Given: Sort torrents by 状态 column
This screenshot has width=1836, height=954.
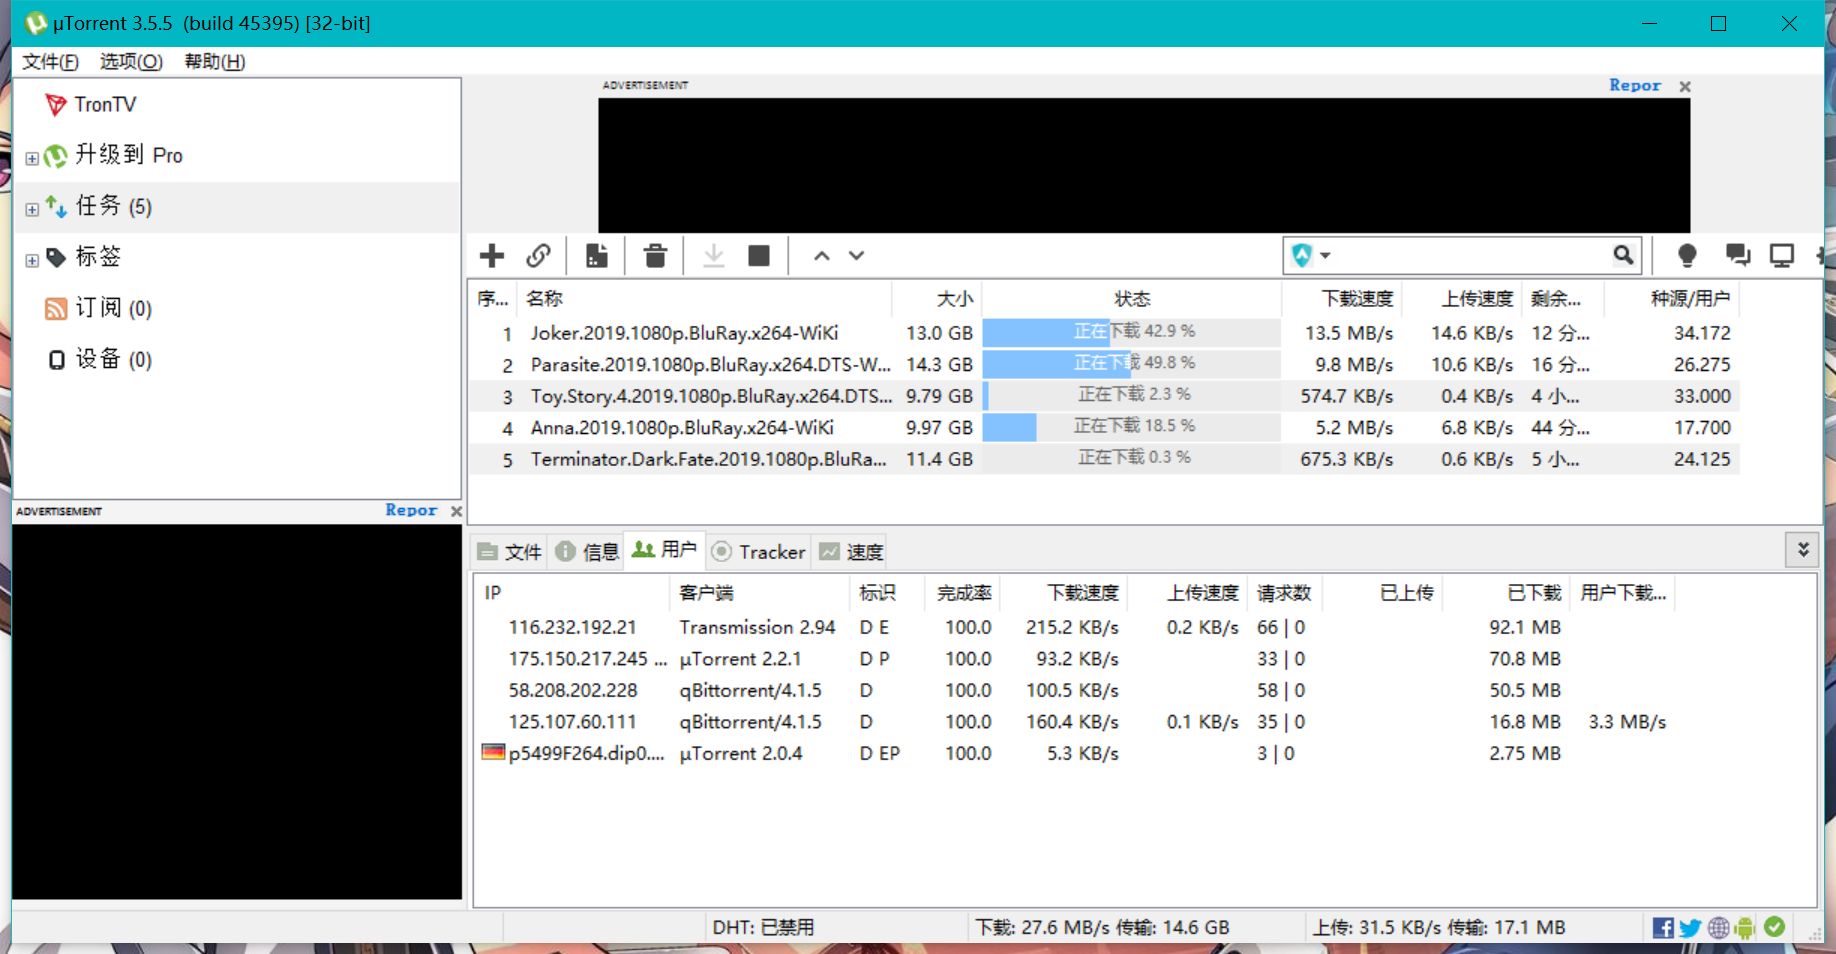Looking at the screenshot, I should click(1132, 298).
